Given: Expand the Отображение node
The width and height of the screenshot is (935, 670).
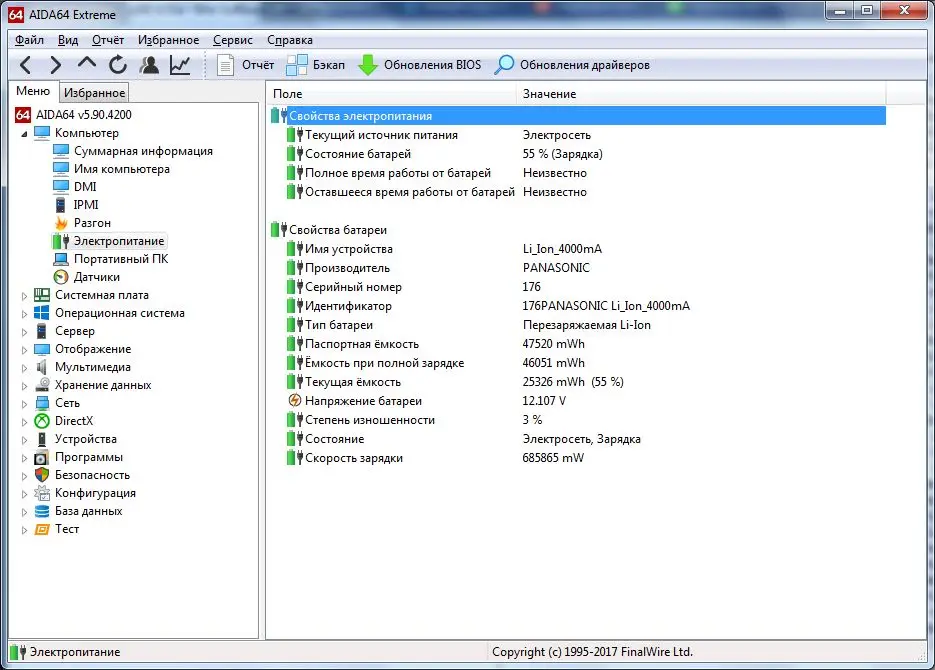Looking at the screenshot, I should (x=24, y=350).
